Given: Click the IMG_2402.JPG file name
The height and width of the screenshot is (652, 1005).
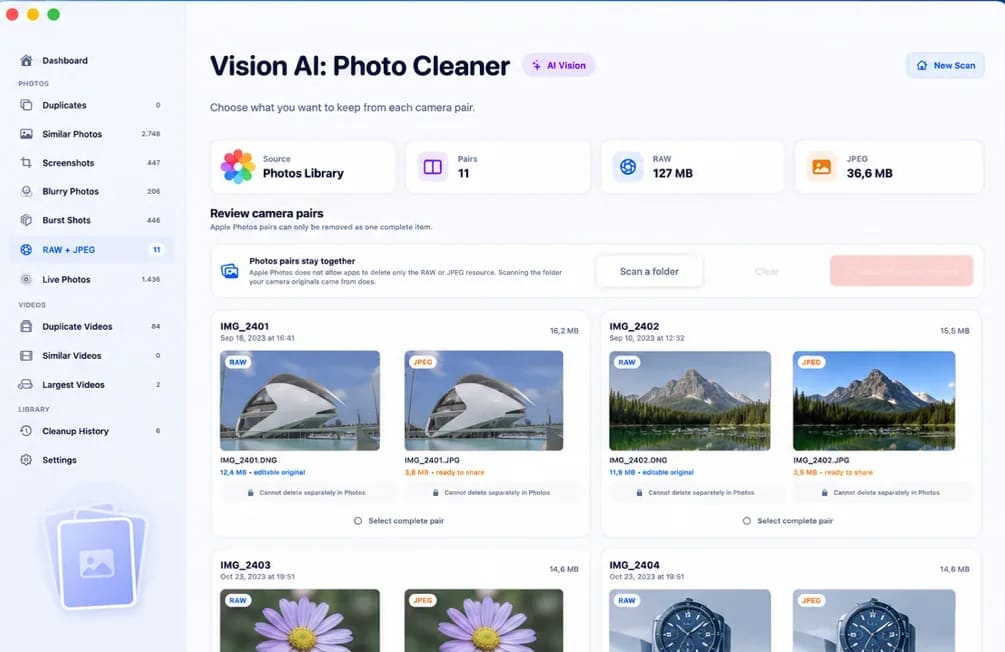Looking at the screenshot, I should coord(821,460).
